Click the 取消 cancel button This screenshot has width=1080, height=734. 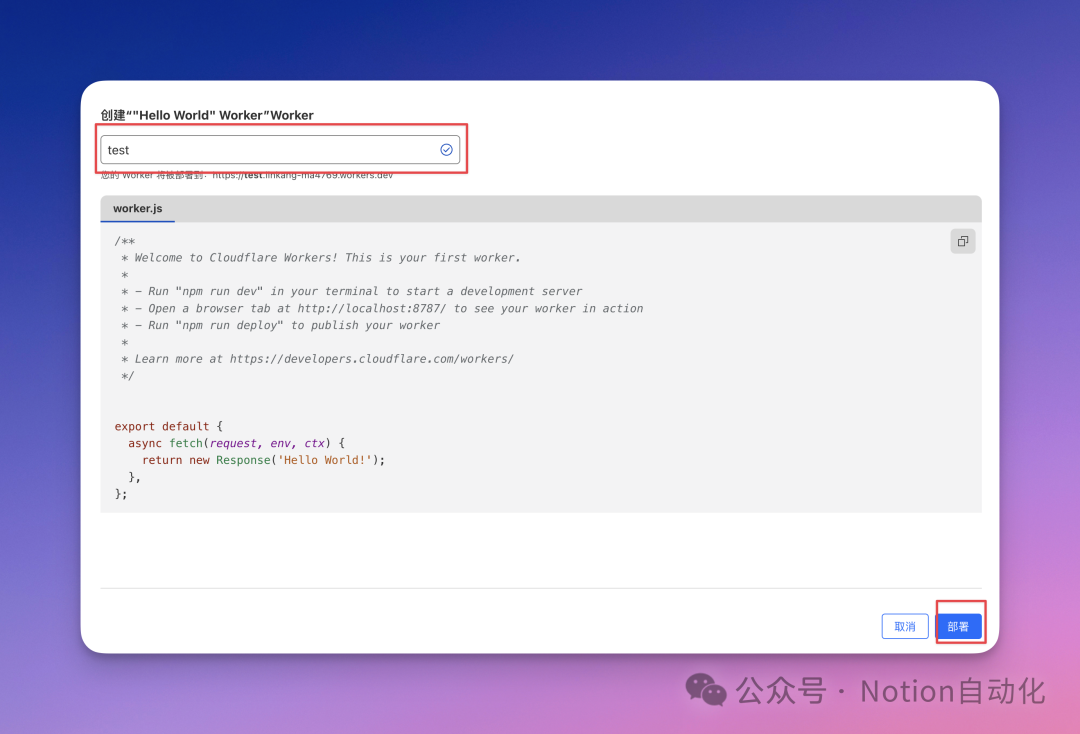pyautogui.click(x=905, y=626)
